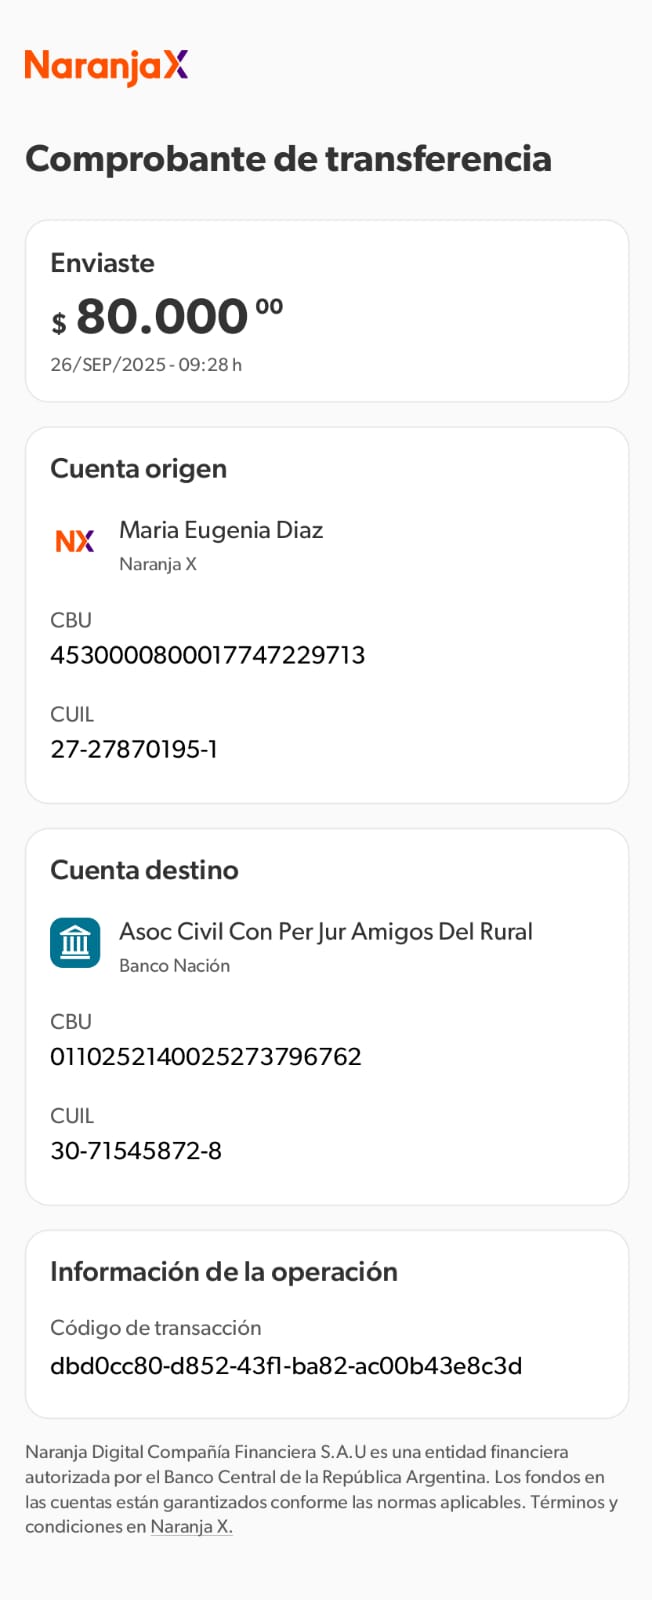Click the Banco Nación bank icon

pyautogui.click(x=75, y=943)
